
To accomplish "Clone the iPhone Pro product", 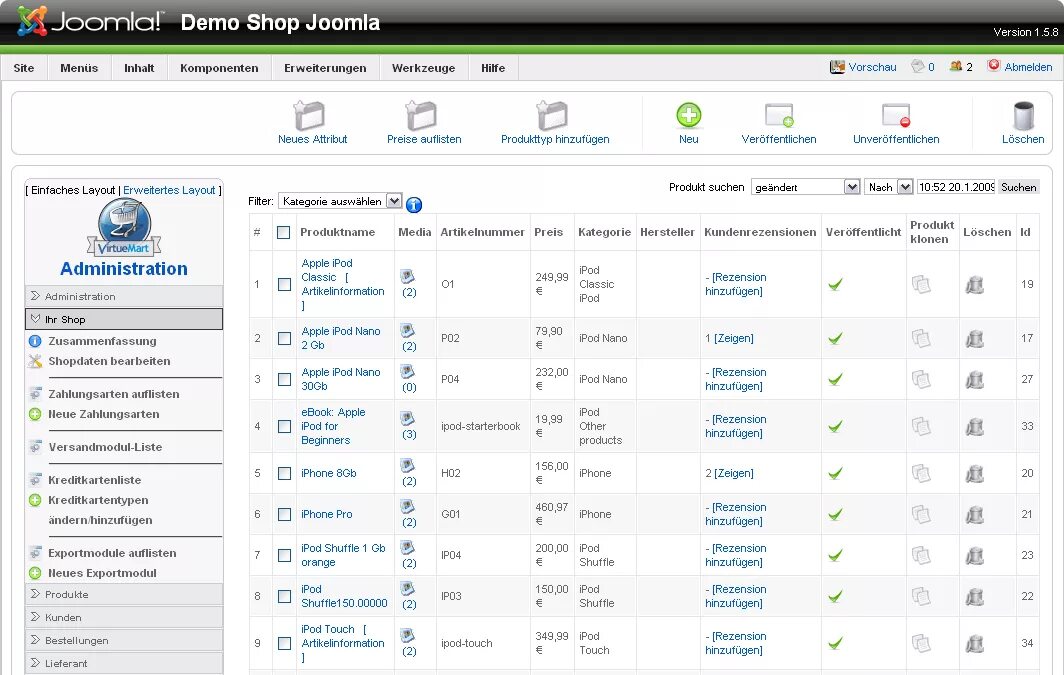I will [921, 514].
